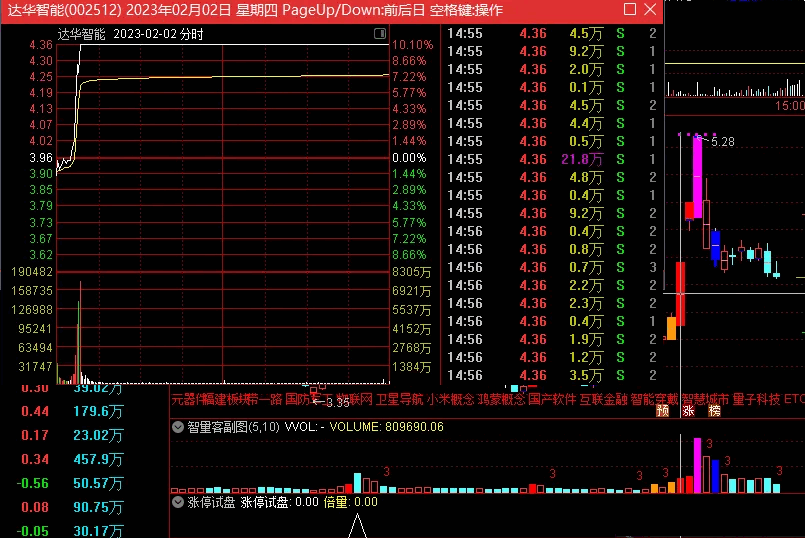Click the 榜 marker badge
805x538 pixels.
click(714, 411)
